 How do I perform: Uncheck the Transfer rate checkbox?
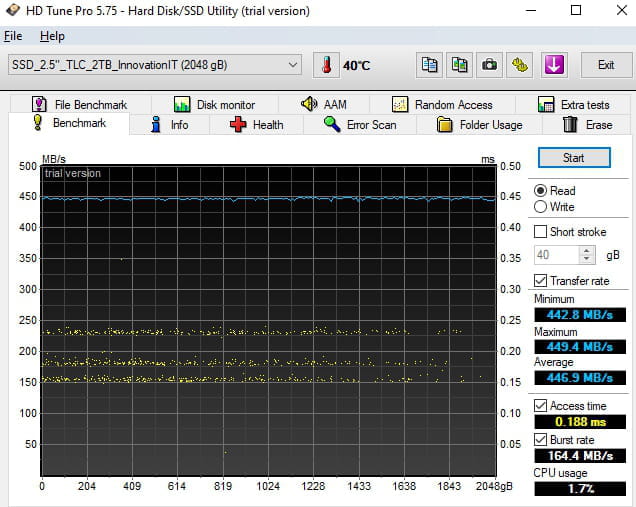click(540, 280)
